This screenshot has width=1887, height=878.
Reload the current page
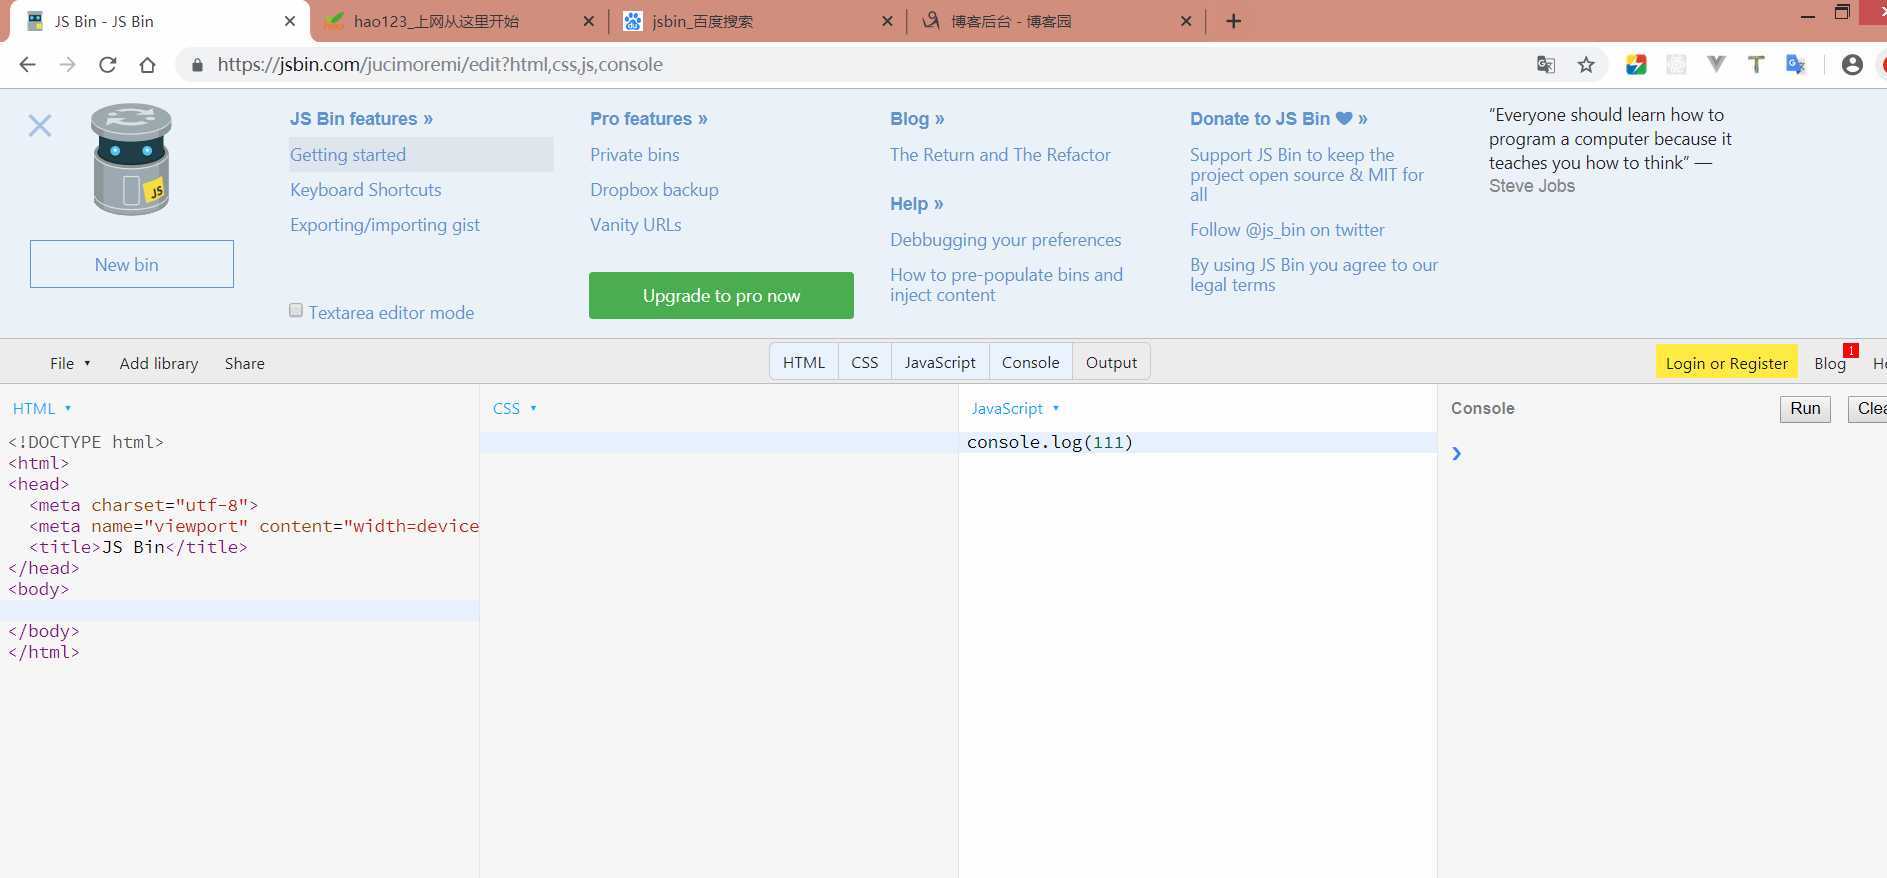pos(107,65)
